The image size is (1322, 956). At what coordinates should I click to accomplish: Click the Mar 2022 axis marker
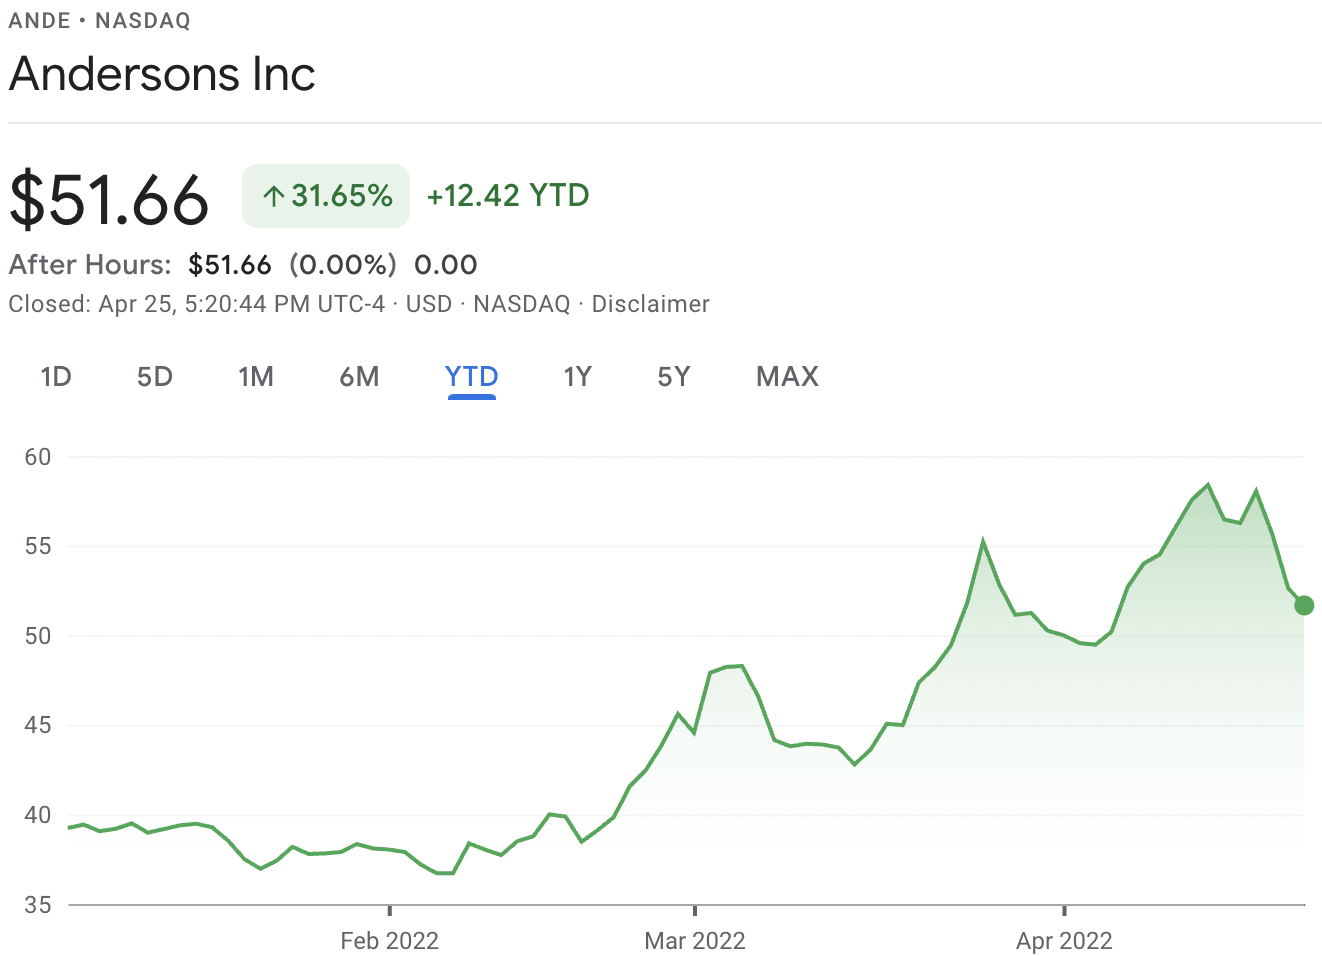(x=695, y=940)
